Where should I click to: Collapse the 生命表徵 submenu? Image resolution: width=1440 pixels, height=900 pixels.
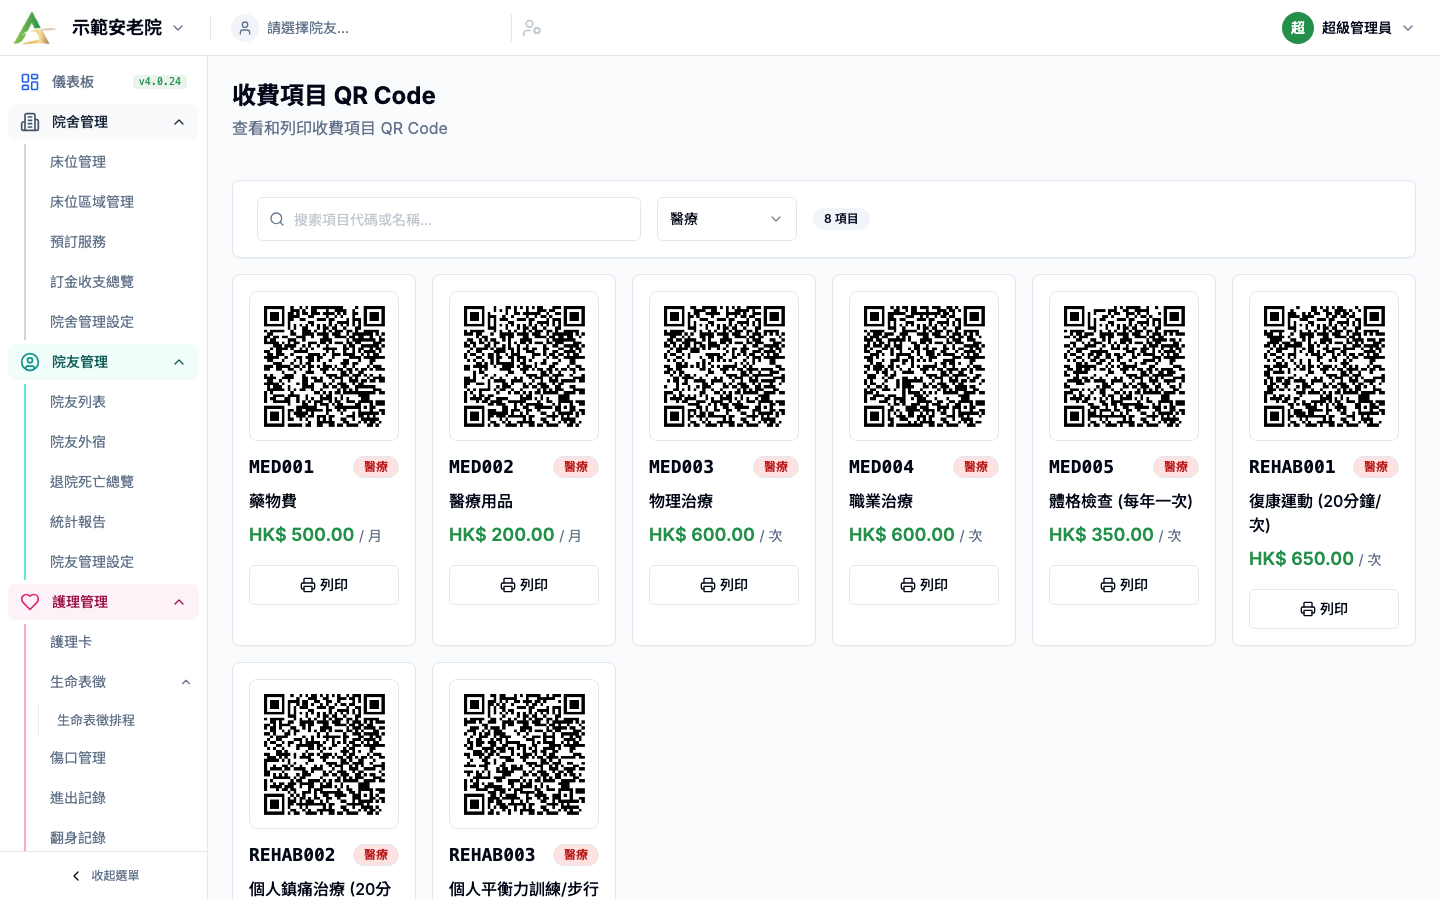(x=186, y=682)
